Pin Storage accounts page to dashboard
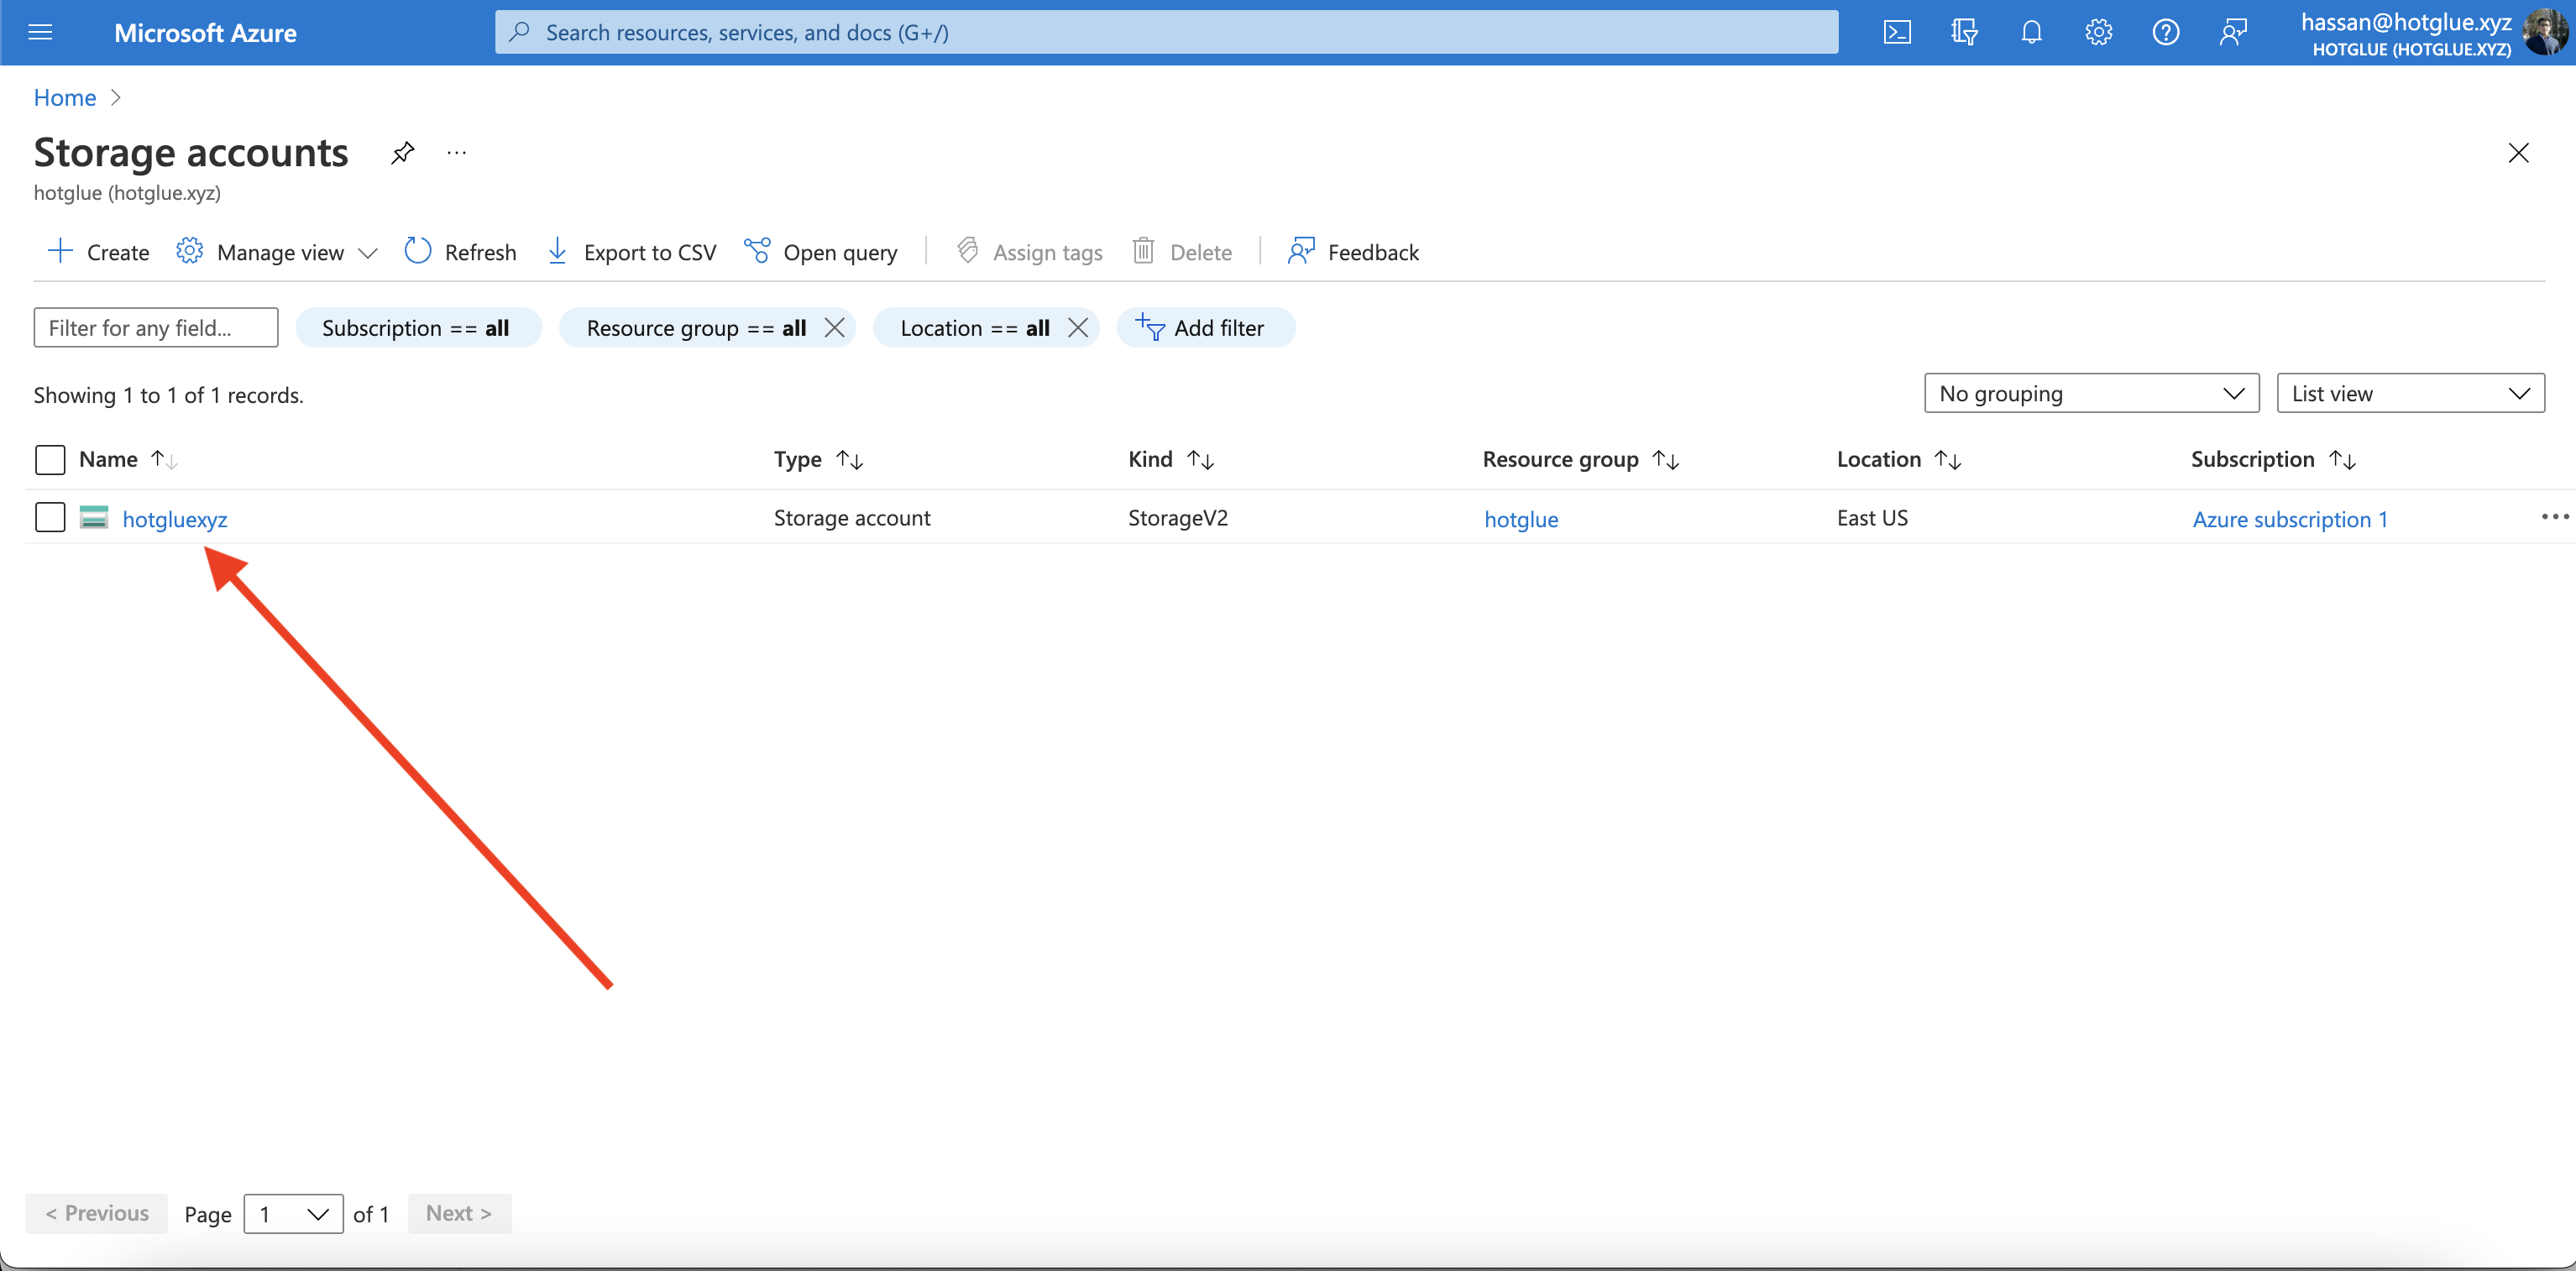2576x1271 pixels. tap(402, 153)
